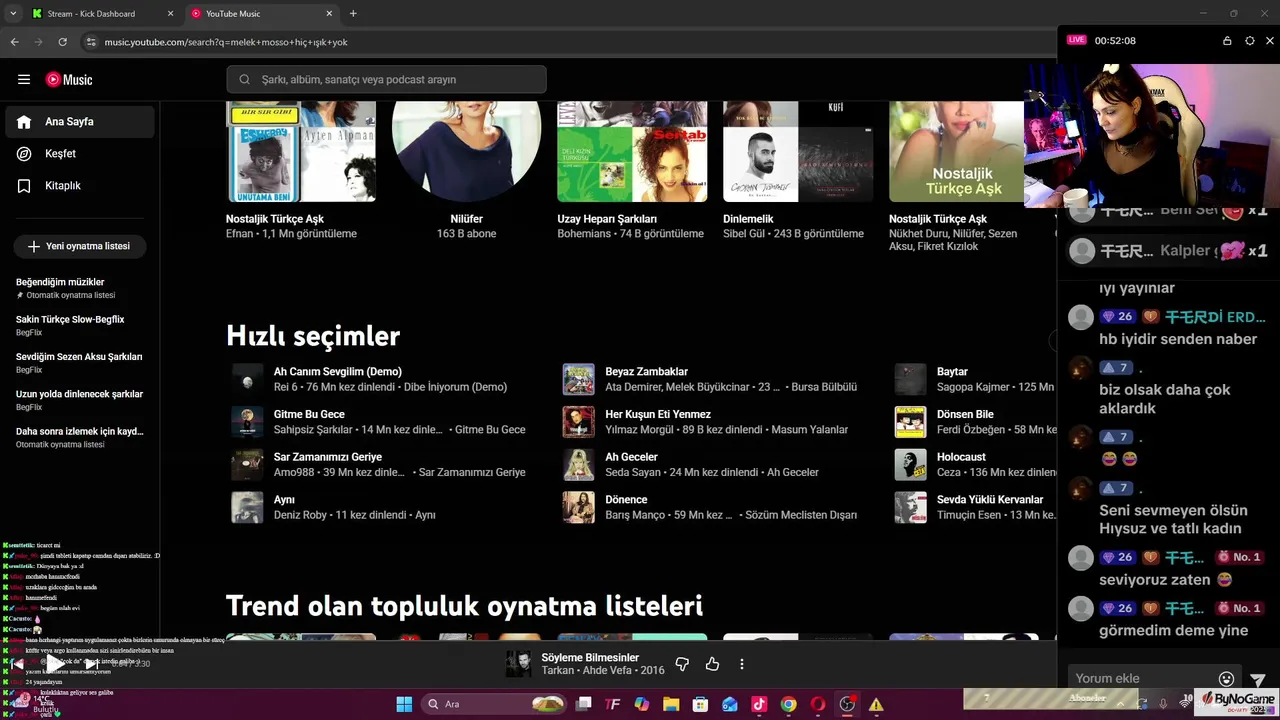1280x720 pixels.
Task: Open Daha sonra izlemek için playlist
Action: (80, 437)
